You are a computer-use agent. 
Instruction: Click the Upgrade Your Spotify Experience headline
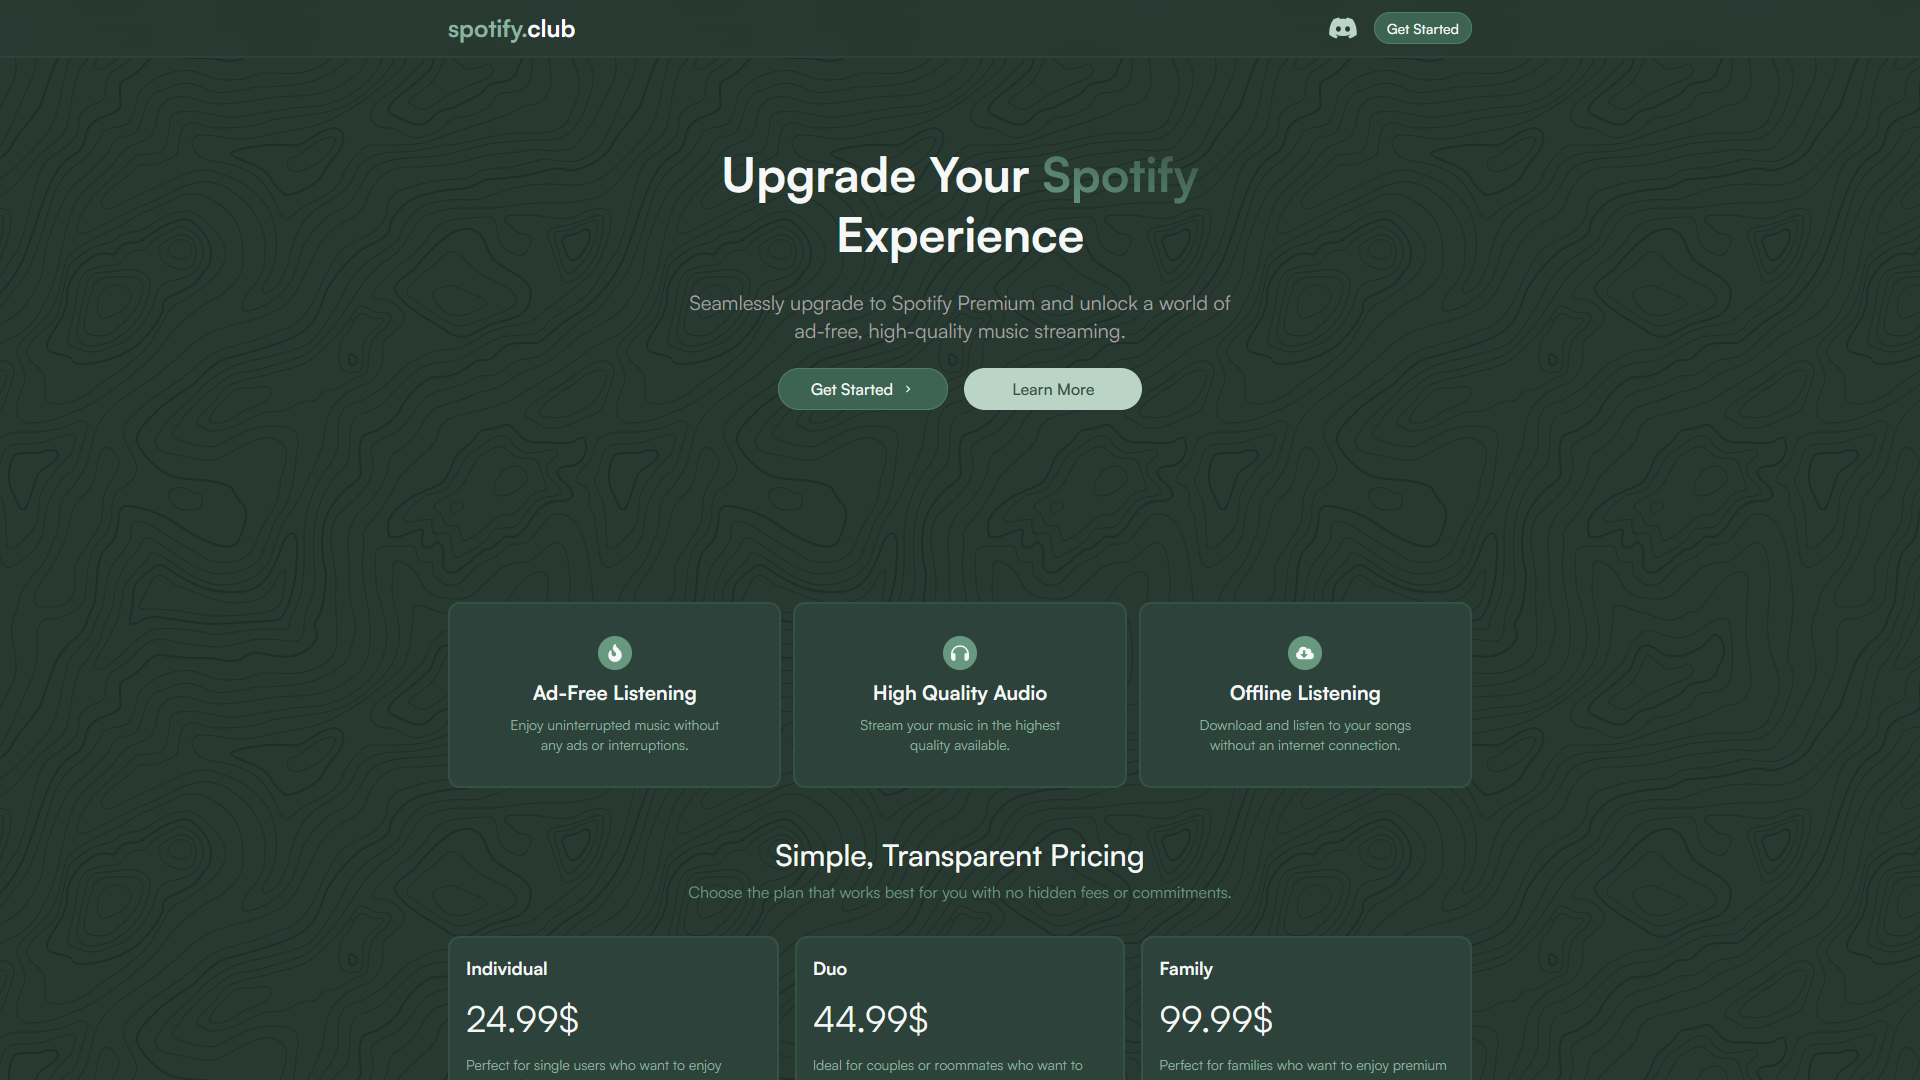(959, 206)
